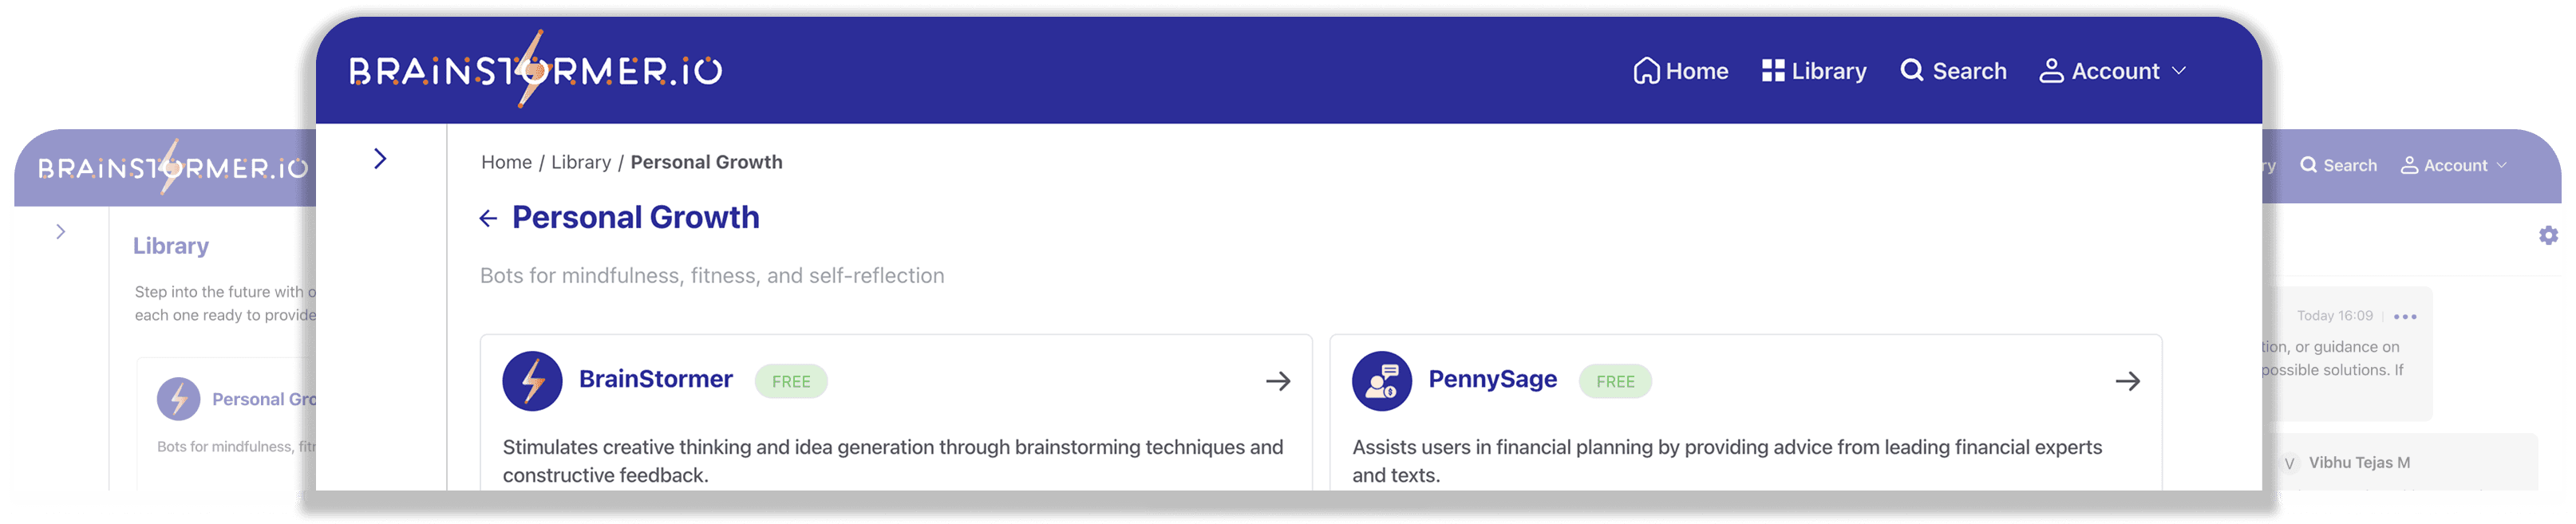Go back using arrow beside Personal Growth
The height and width of the screenshot is (524, 2576).
(488, 219)
